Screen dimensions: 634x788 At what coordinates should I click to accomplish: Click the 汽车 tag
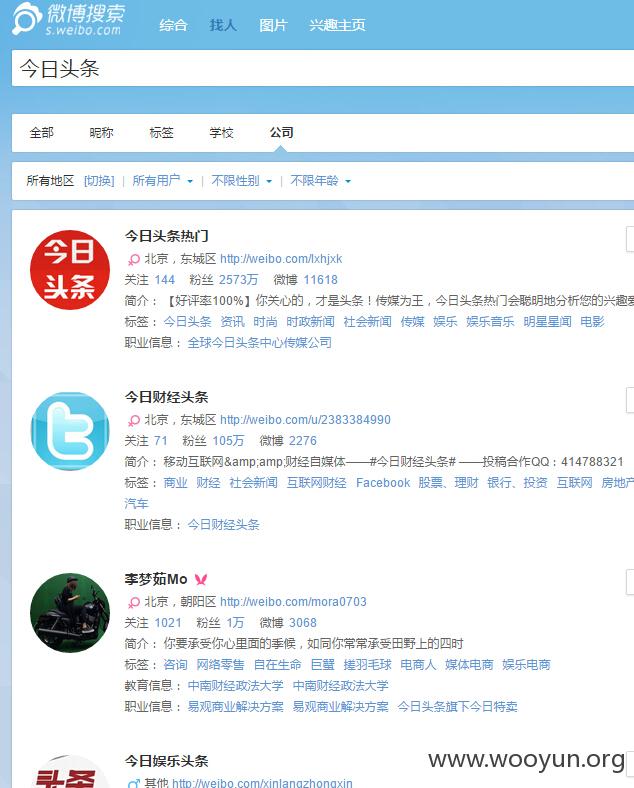pos(137,504)
